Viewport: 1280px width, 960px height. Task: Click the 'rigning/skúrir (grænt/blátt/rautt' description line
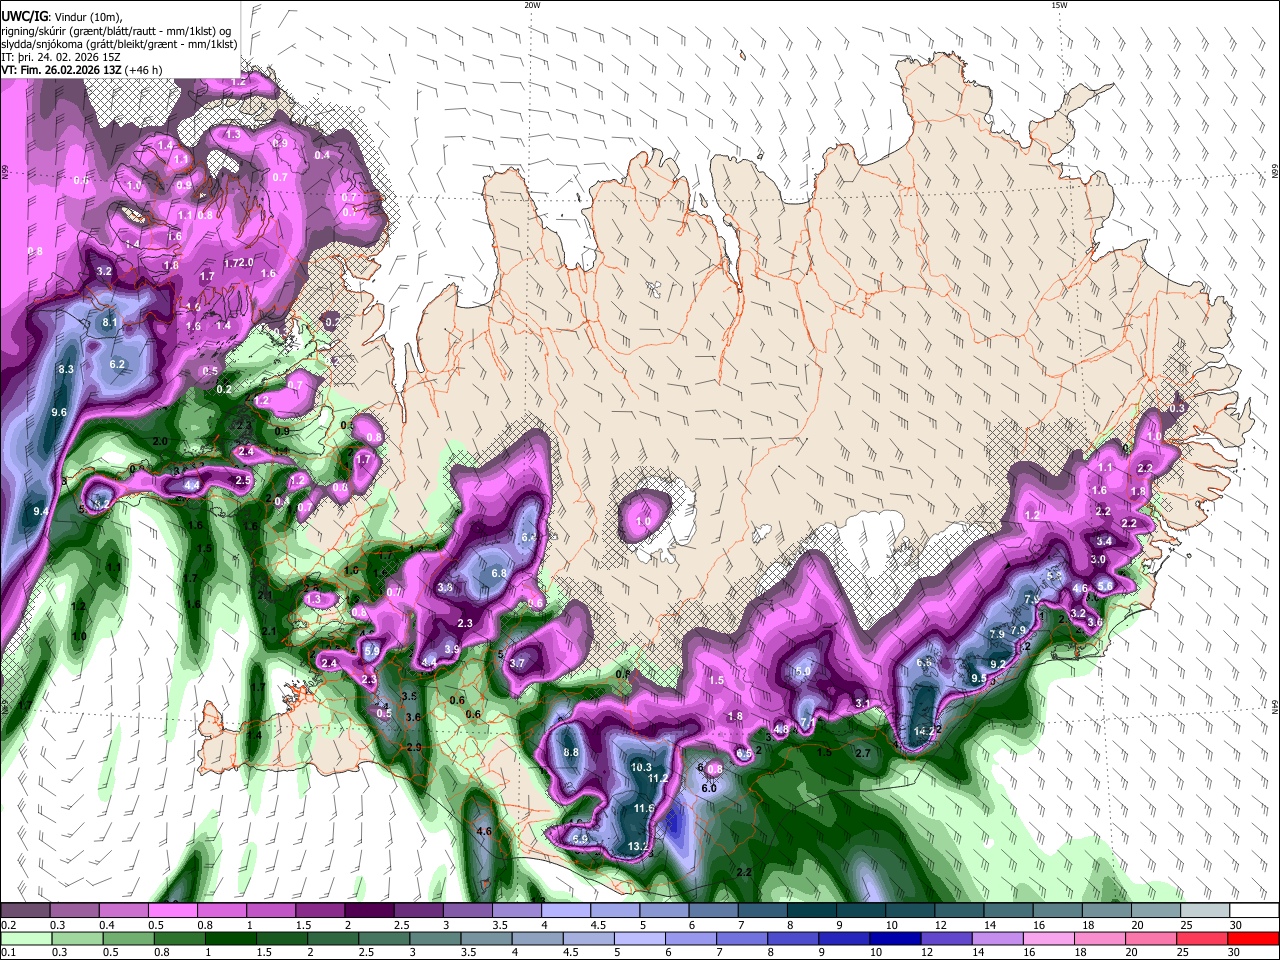[117, 31]
